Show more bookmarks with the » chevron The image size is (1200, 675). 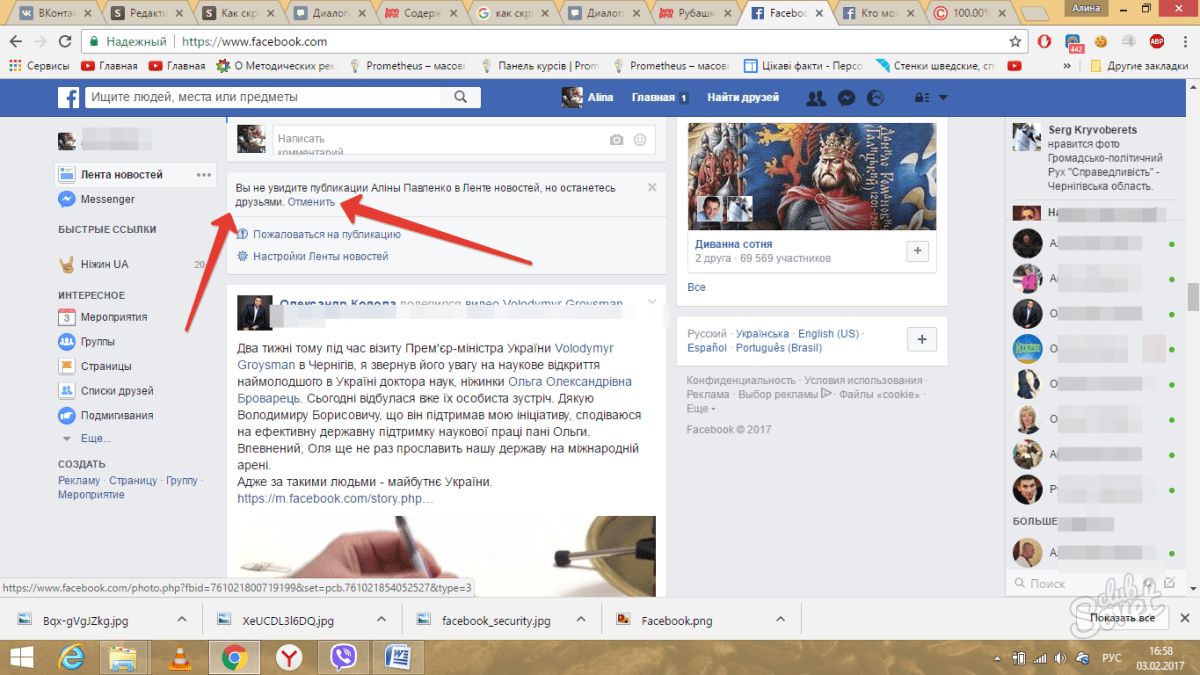click(1067, 66)
